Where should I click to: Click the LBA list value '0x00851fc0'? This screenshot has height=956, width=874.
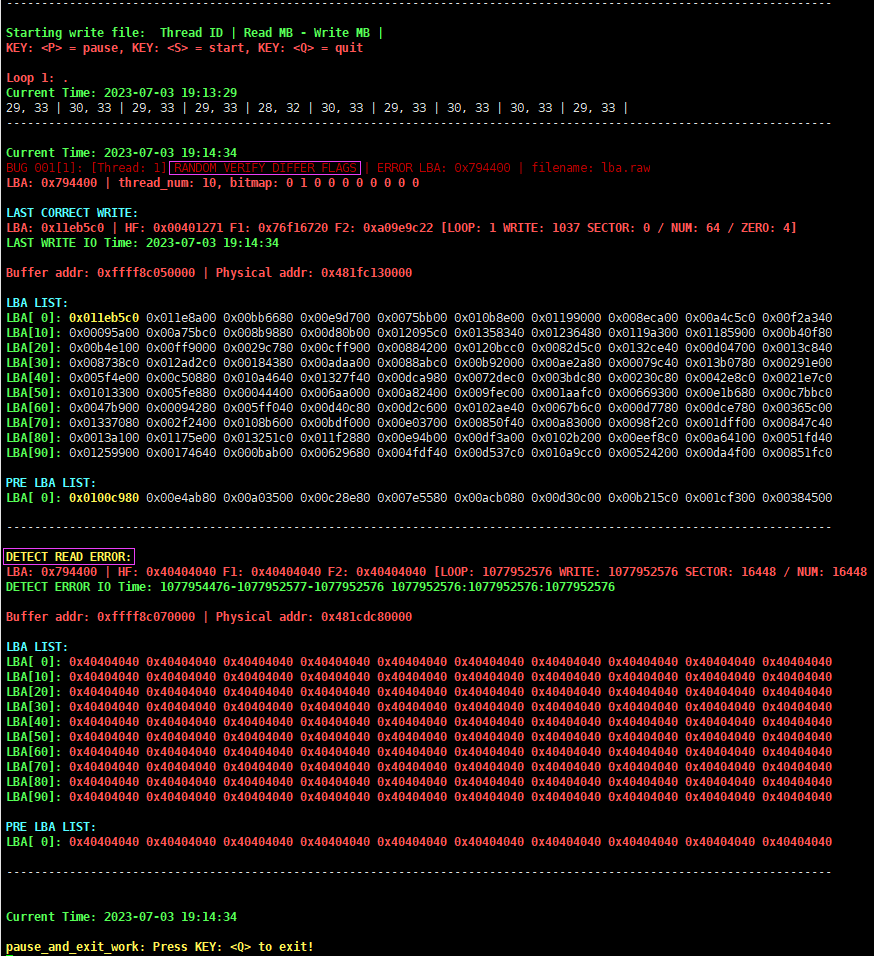tap(797, 453)
